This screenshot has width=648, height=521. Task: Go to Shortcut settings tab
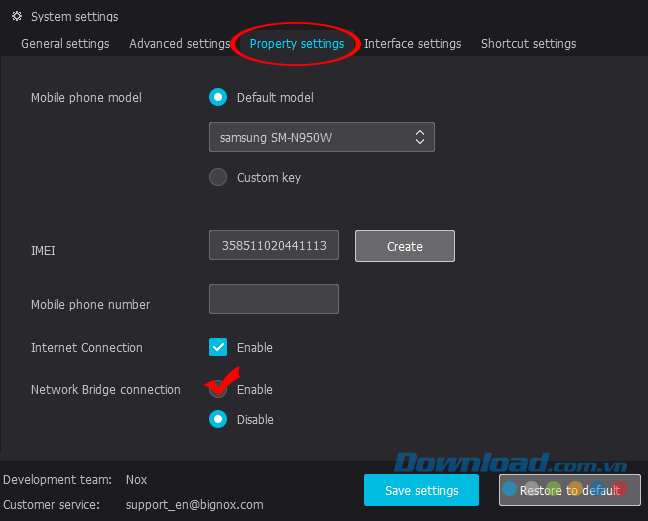click(x=528, y=44)
